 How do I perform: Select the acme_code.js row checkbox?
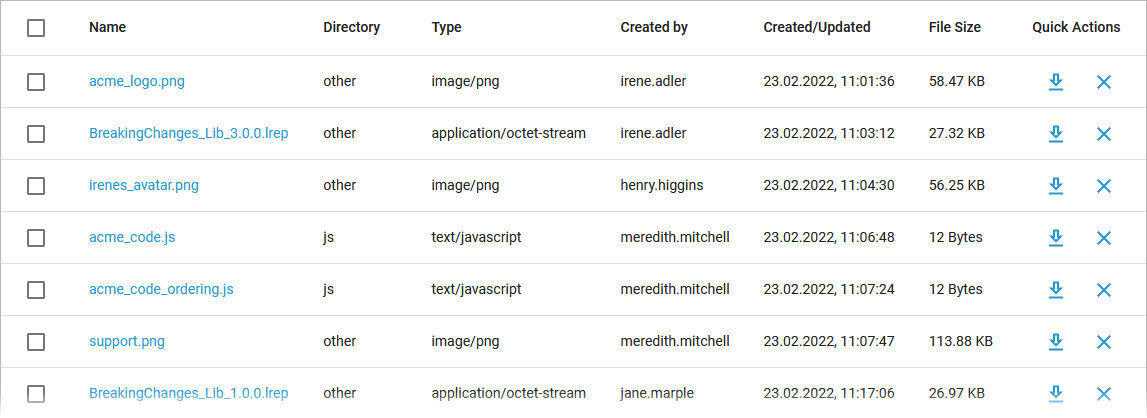tap(36, 238)
